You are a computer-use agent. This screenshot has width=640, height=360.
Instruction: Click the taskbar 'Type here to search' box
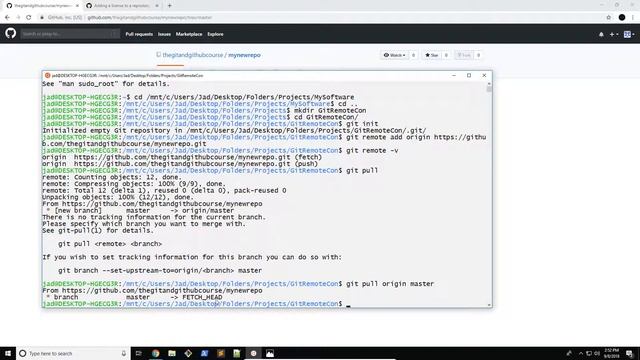click(x=73, y=353)
